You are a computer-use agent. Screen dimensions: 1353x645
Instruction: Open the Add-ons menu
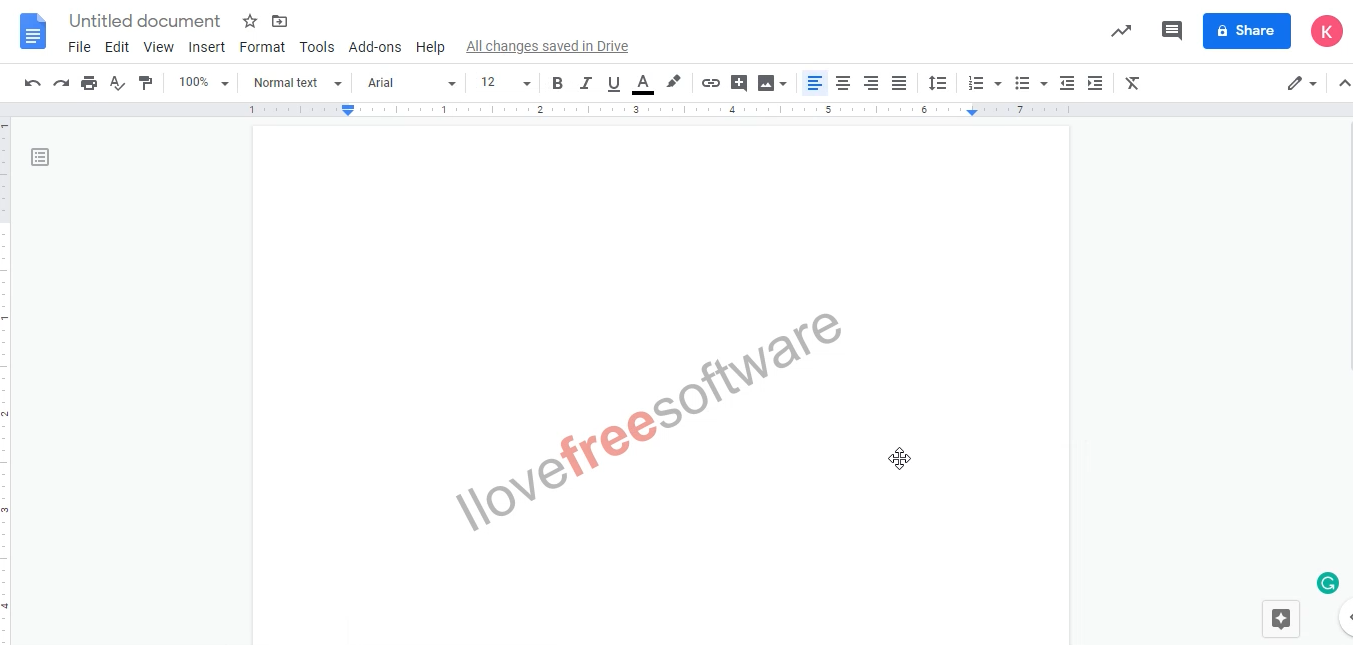(375, 47)
